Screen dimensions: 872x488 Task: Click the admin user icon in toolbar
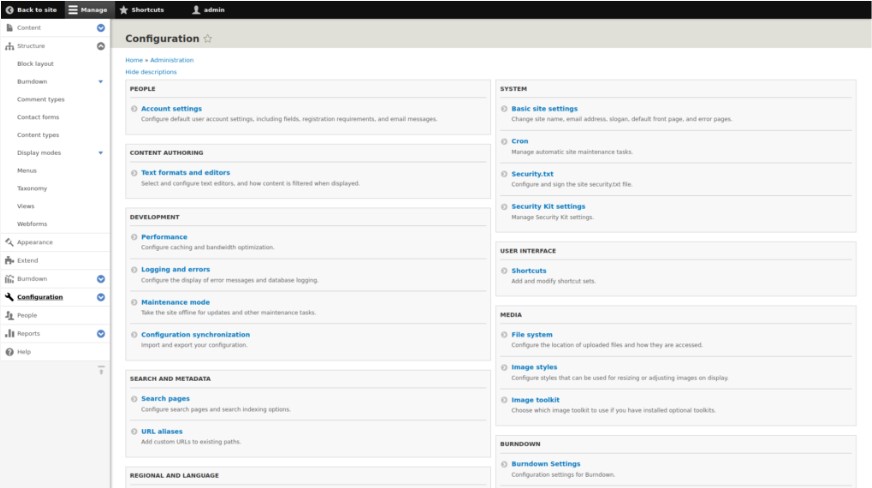pyautogui.click(x=196, y=10)
